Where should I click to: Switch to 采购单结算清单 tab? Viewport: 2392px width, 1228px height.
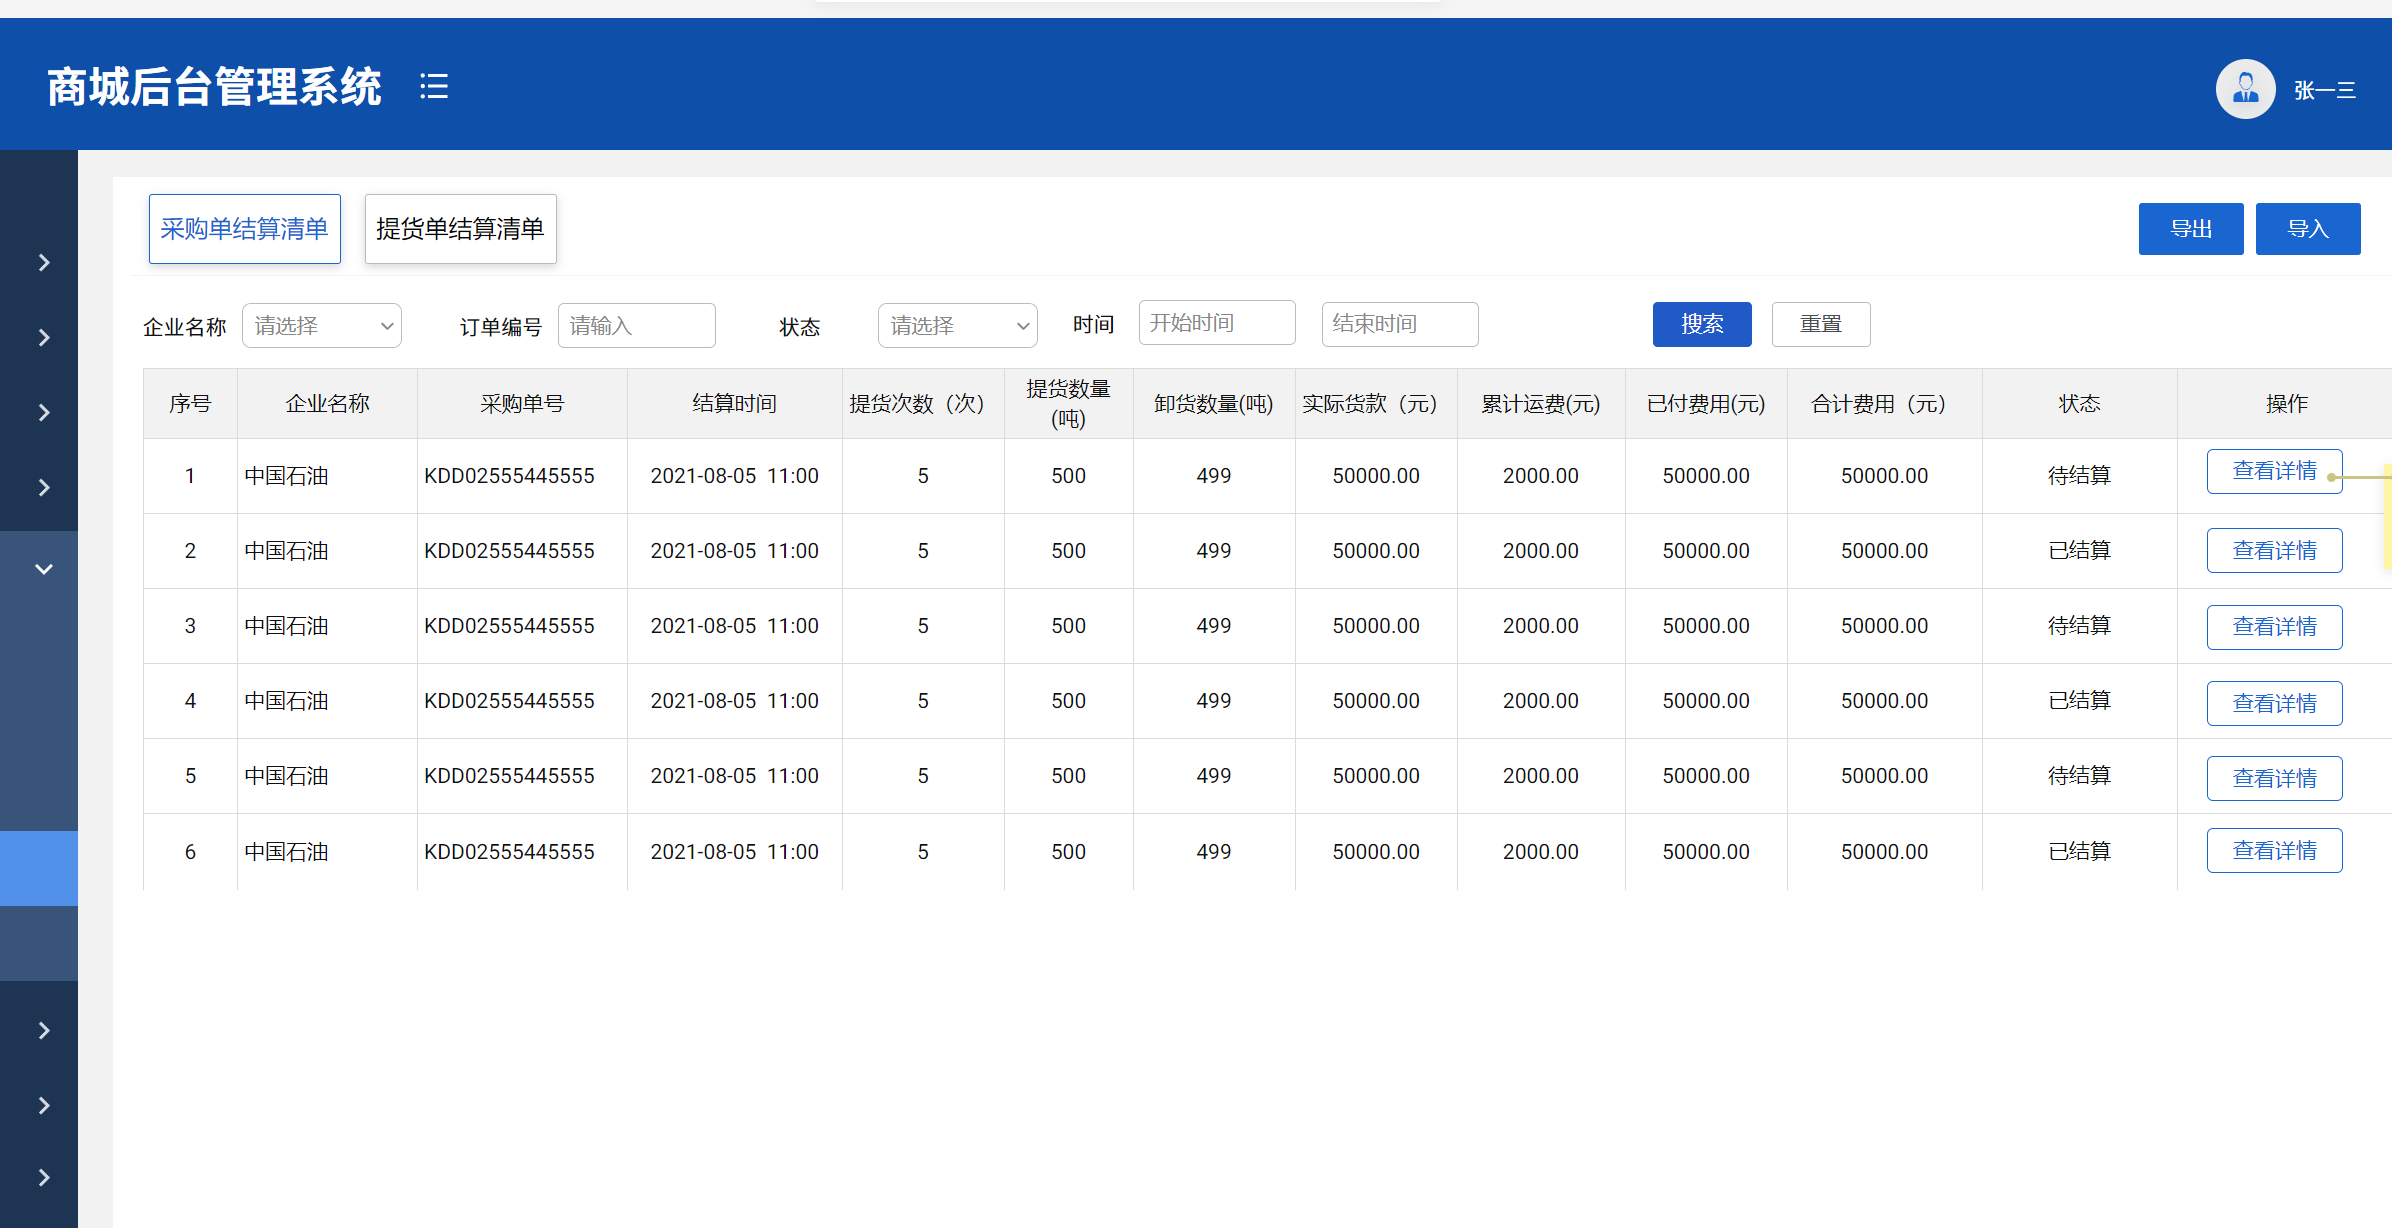tap(245, 229)
